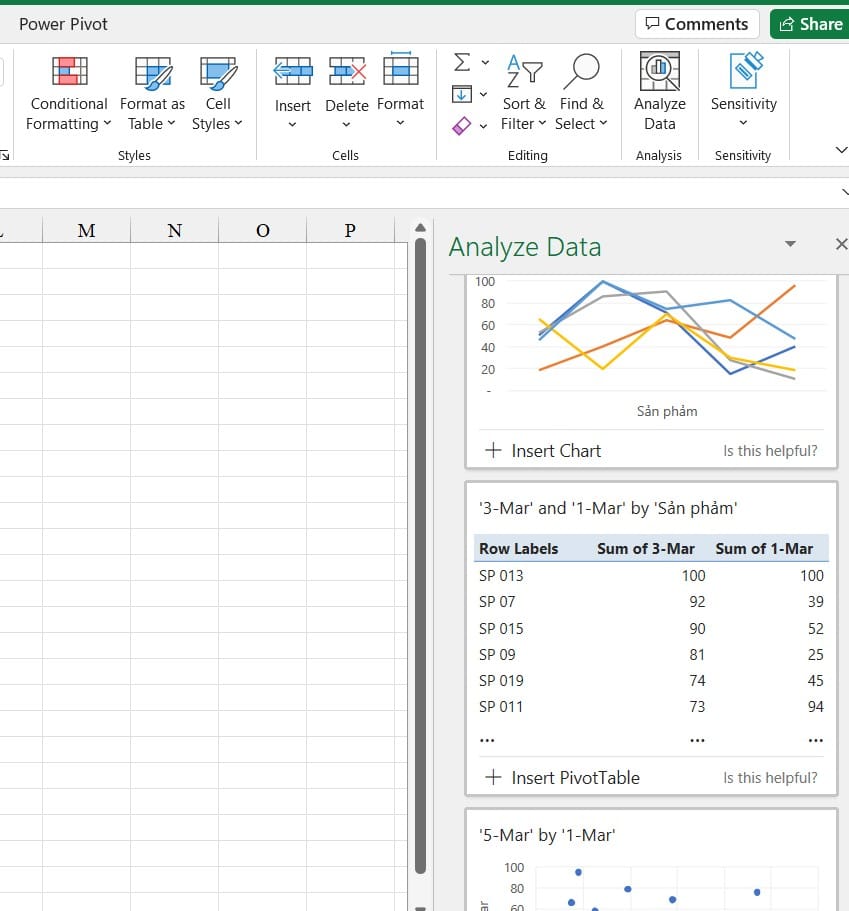Click the Comments button
The height and width of the screenshot is (911, 849).
(697, 24)
